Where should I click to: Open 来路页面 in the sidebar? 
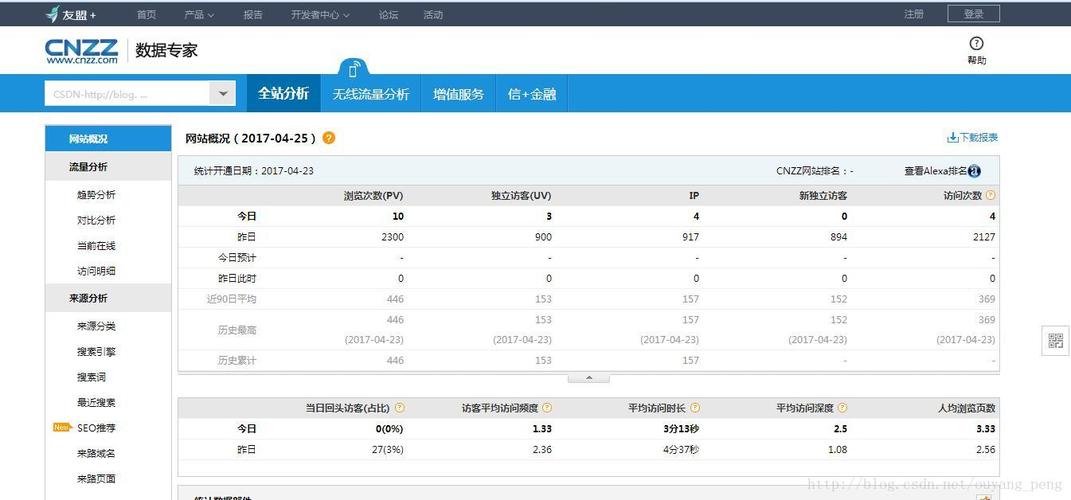(96, 479)
